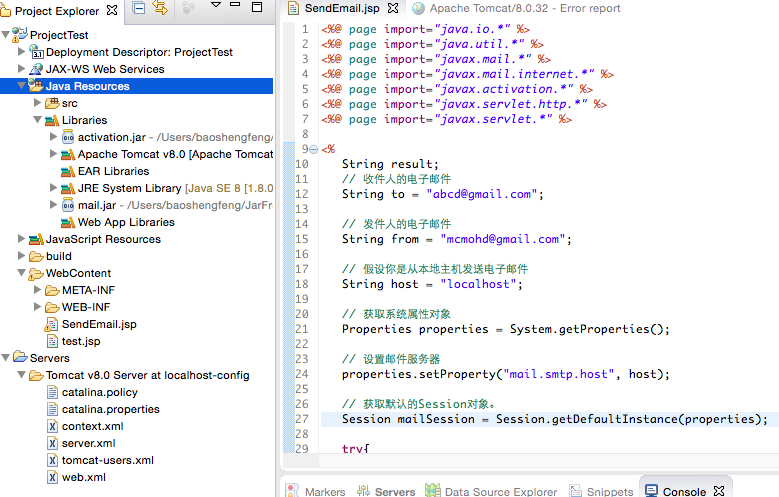Select tomcat-users.xml file

click(108, 460)
